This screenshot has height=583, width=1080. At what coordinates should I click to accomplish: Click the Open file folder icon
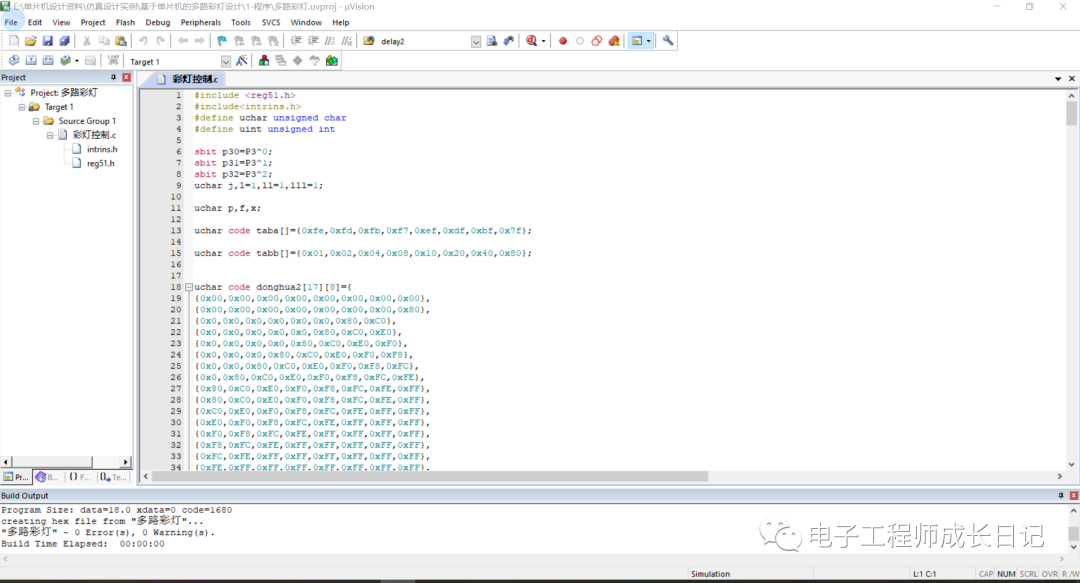30,41
